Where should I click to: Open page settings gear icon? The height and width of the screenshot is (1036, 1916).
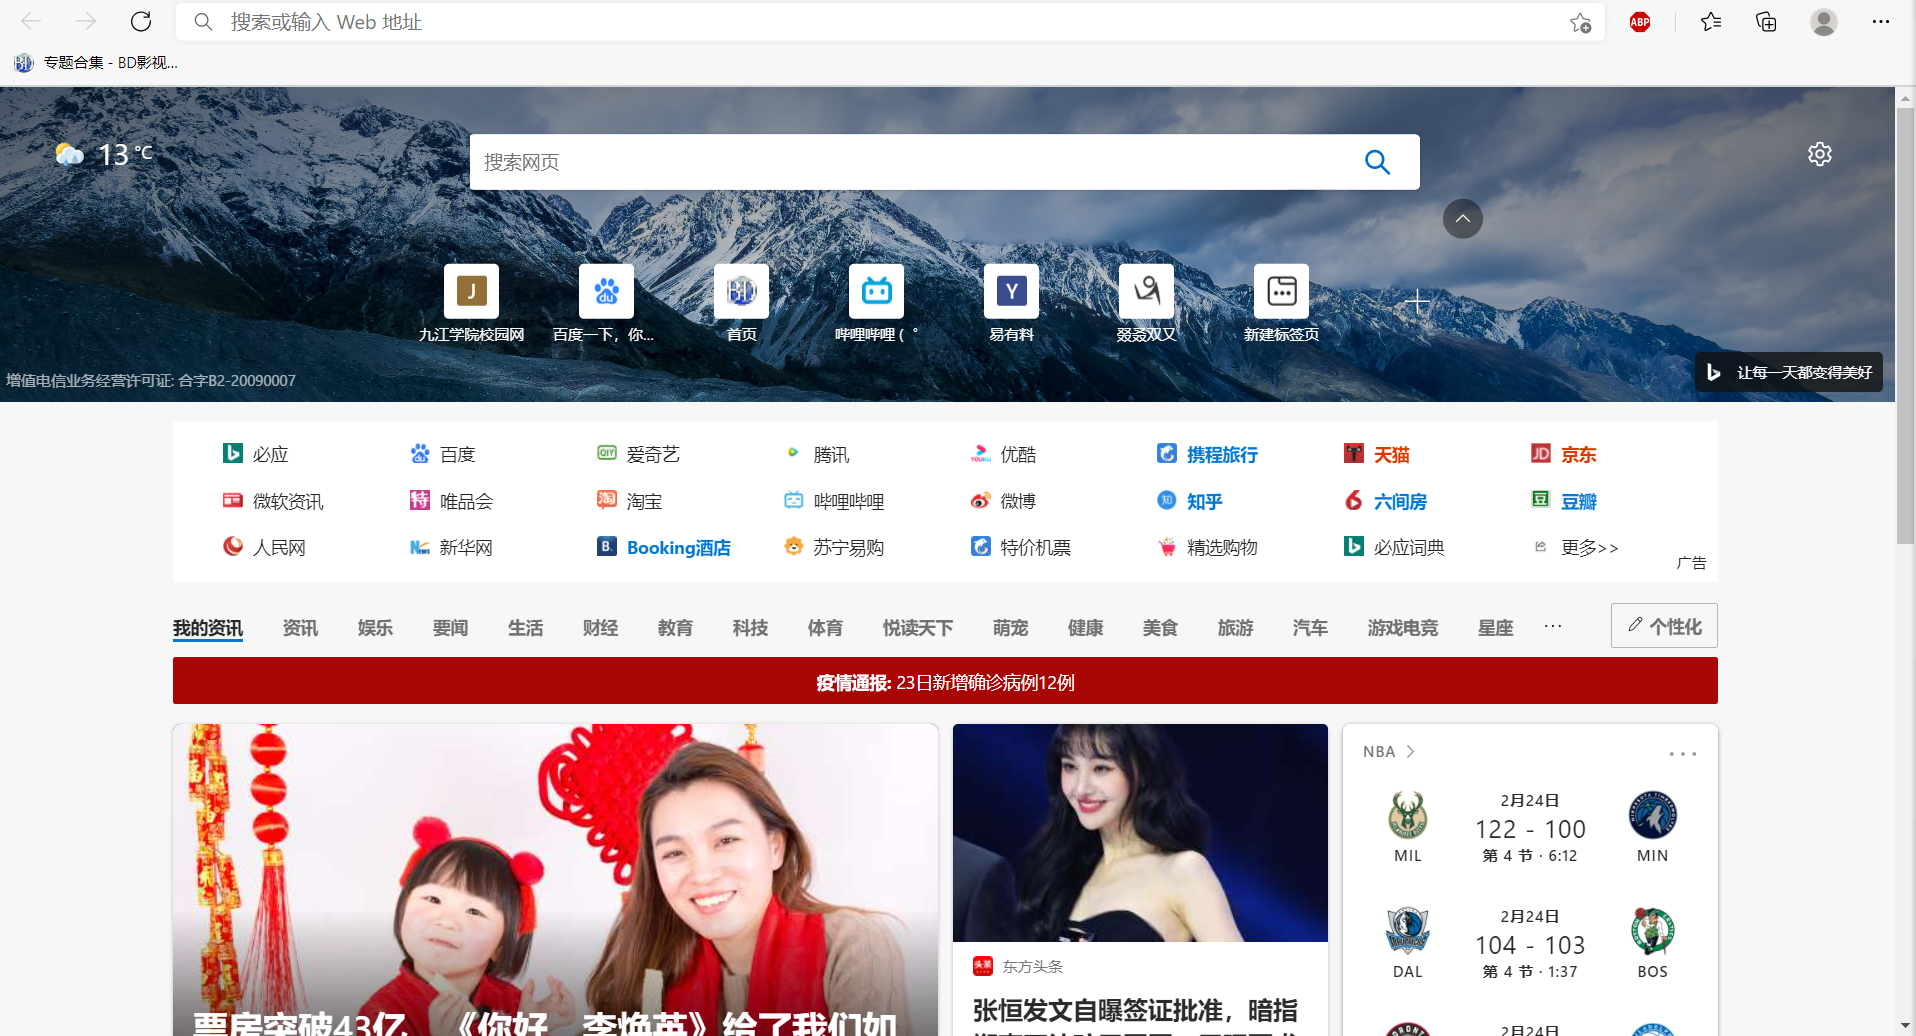point(1820,154)
